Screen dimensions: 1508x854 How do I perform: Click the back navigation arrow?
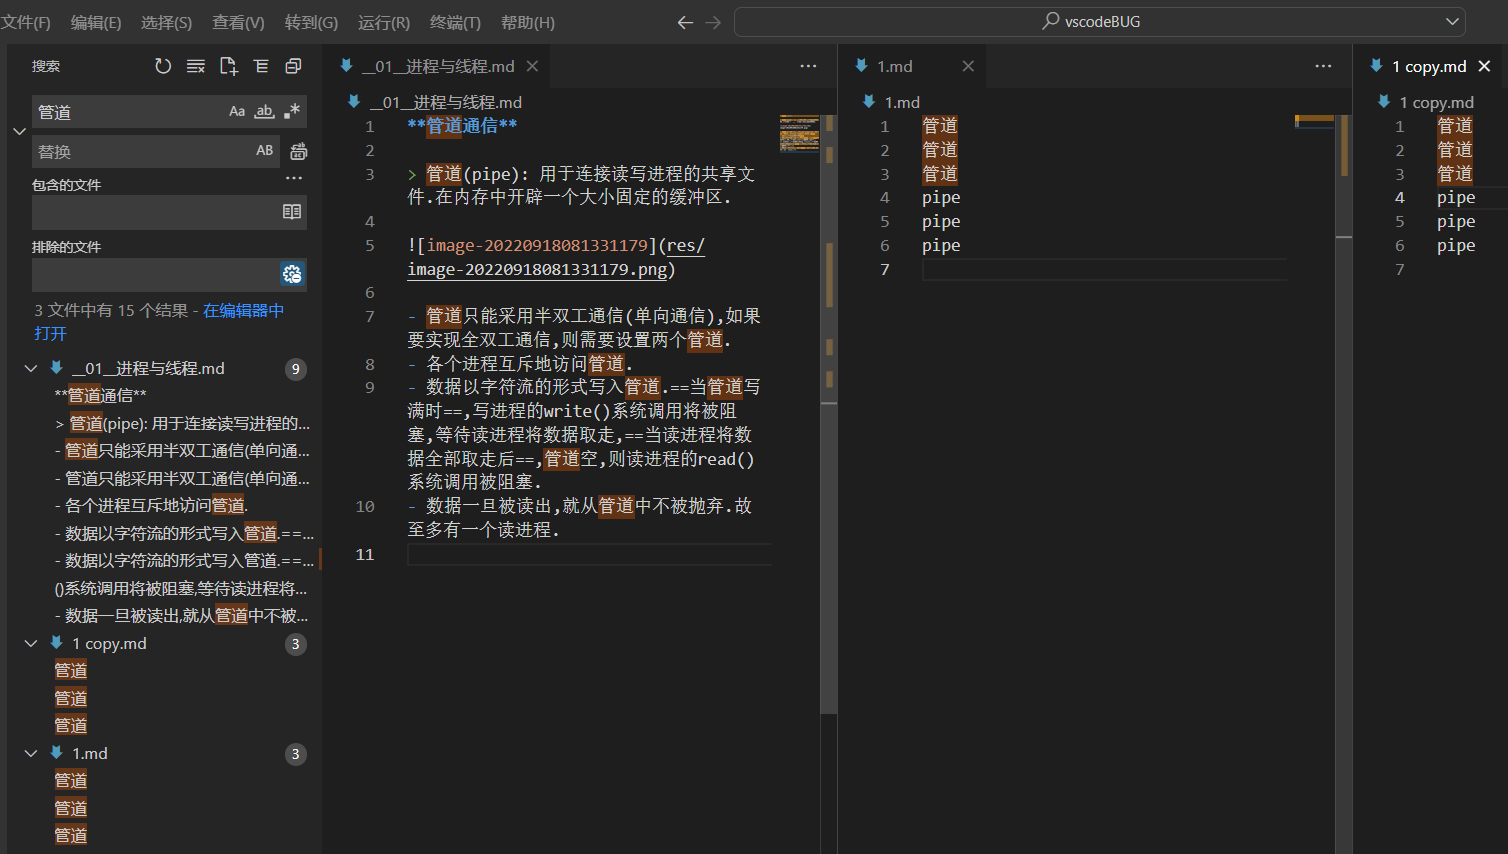point(684,22)
